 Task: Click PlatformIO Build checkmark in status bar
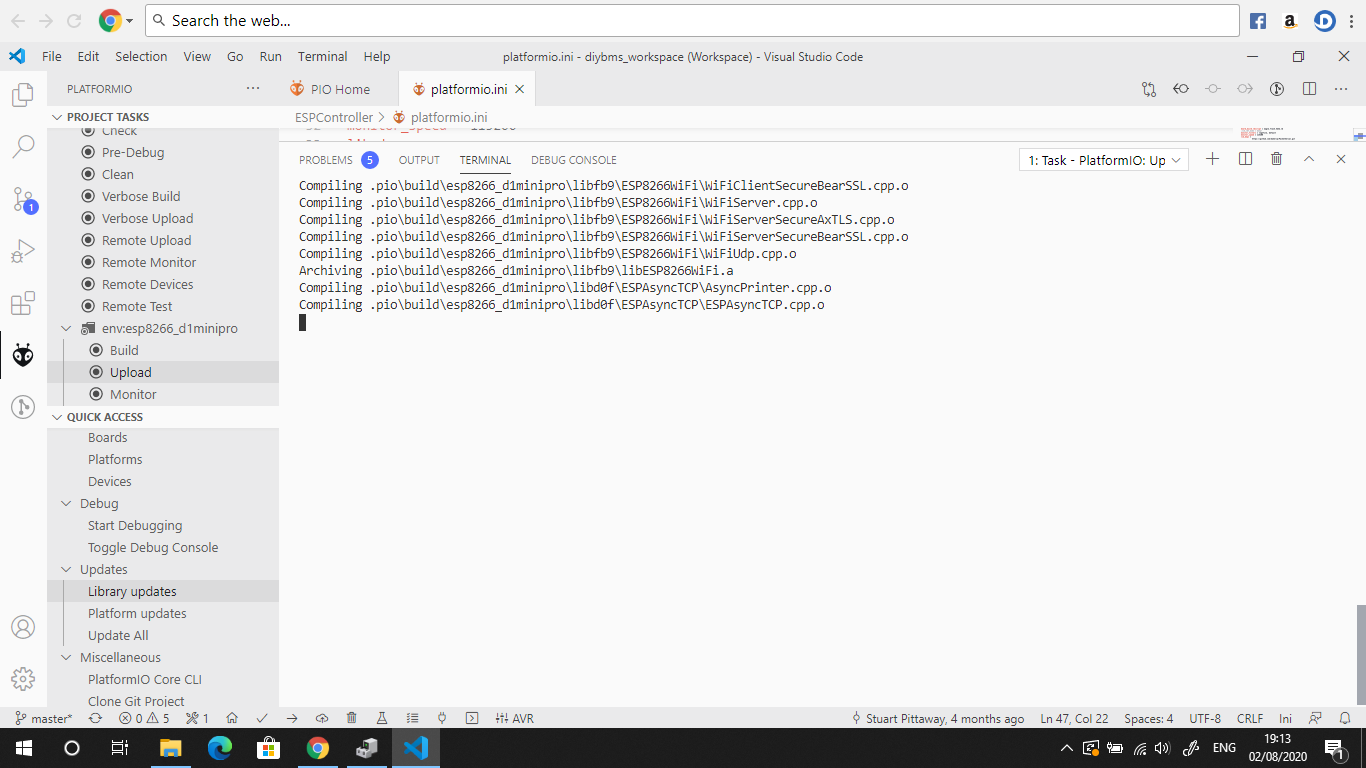(x=262, y=718)
